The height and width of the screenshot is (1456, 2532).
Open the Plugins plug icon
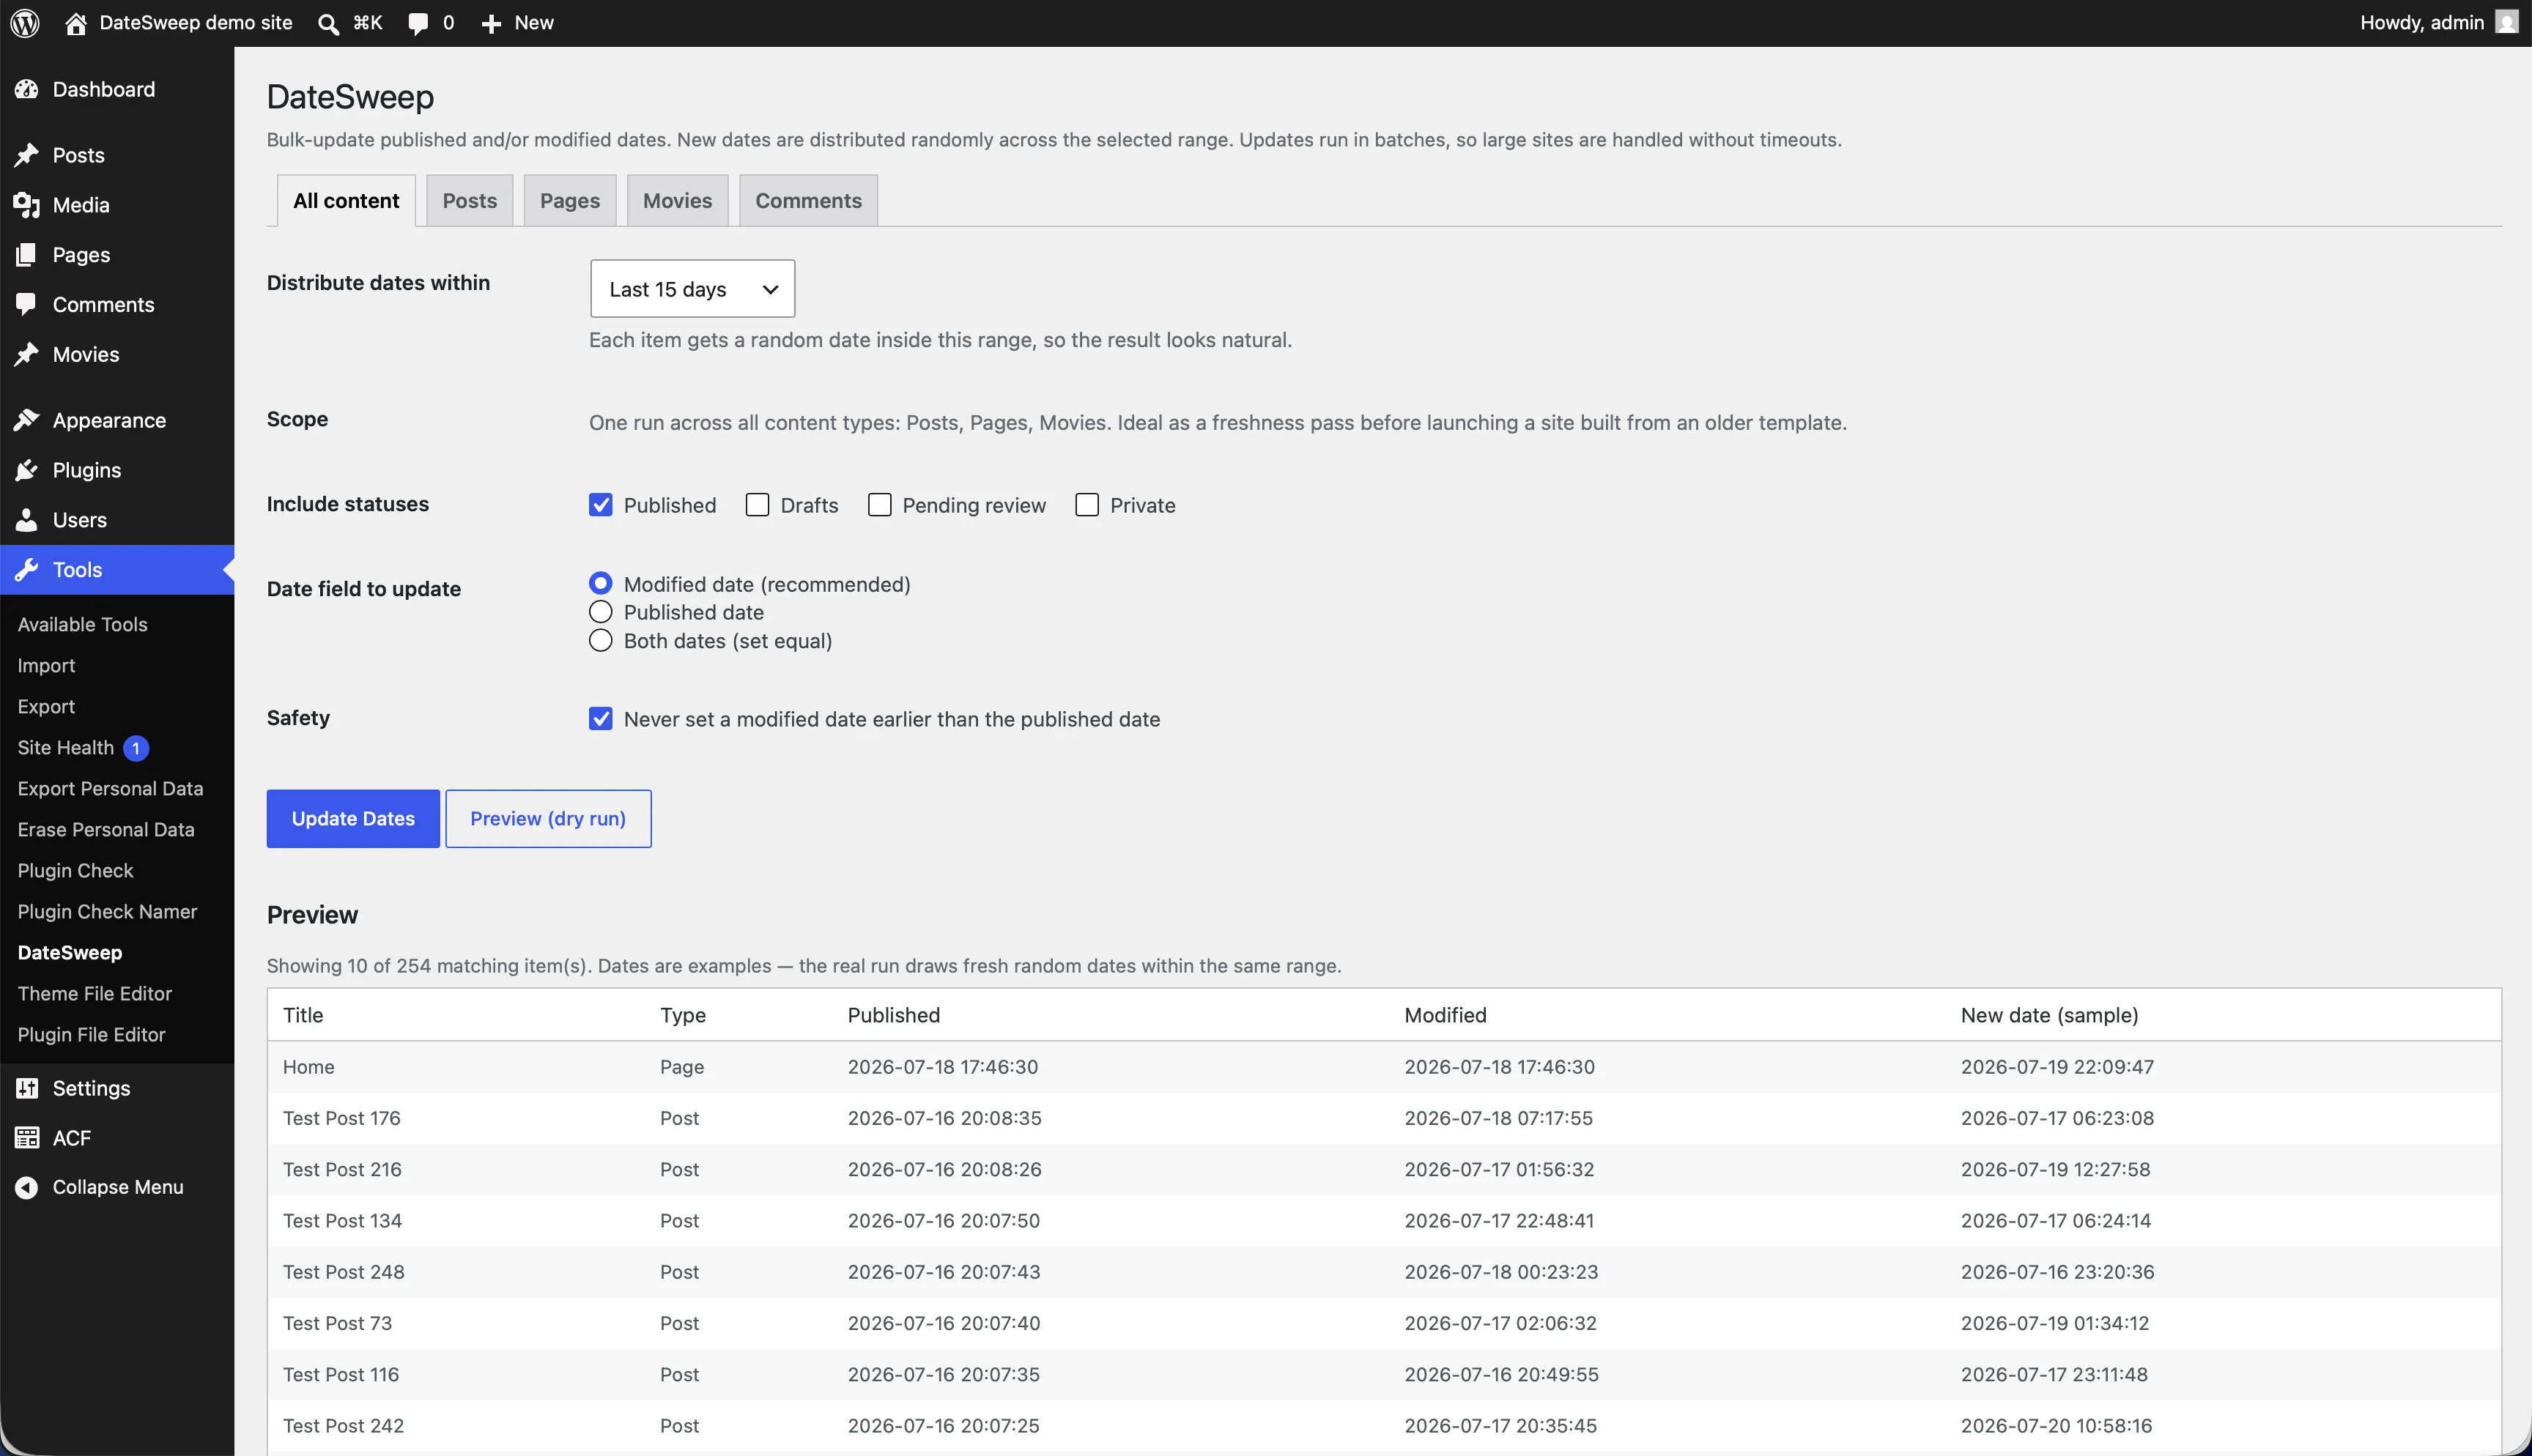pos(27,470)
